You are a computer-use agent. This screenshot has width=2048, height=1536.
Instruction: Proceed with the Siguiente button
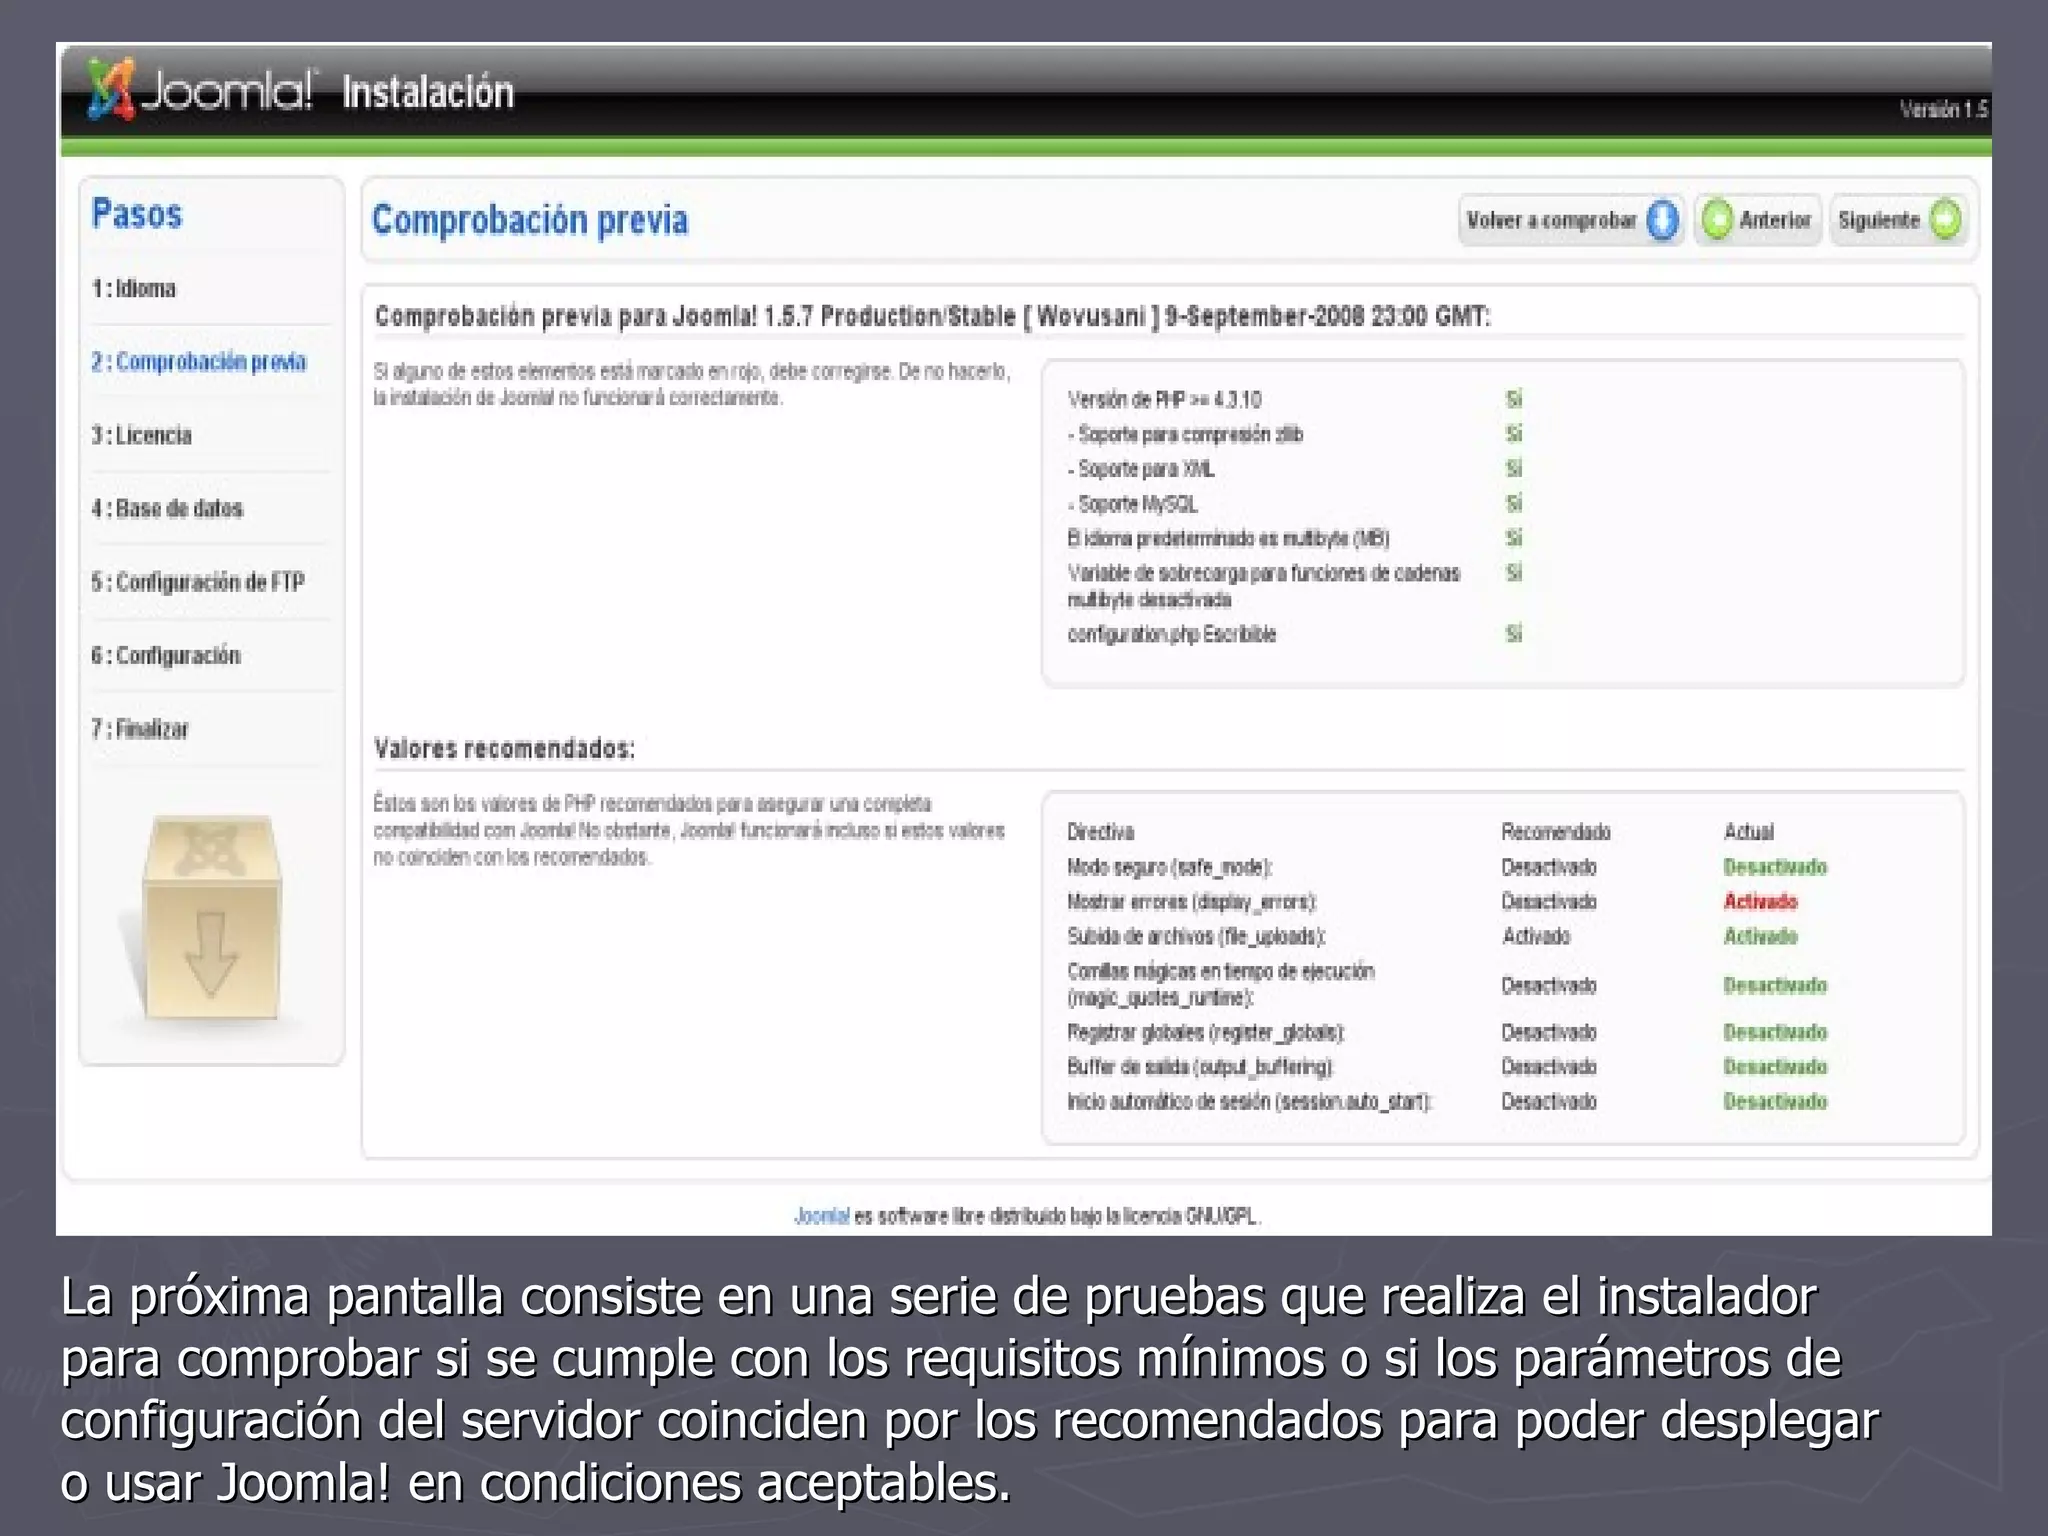click(1899, 220)
